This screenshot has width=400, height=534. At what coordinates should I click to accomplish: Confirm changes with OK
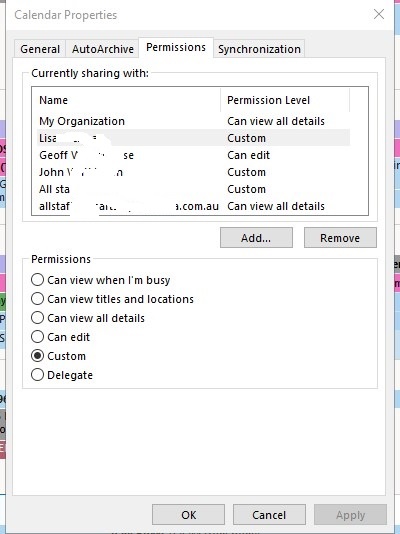click(x=188, y=515)
